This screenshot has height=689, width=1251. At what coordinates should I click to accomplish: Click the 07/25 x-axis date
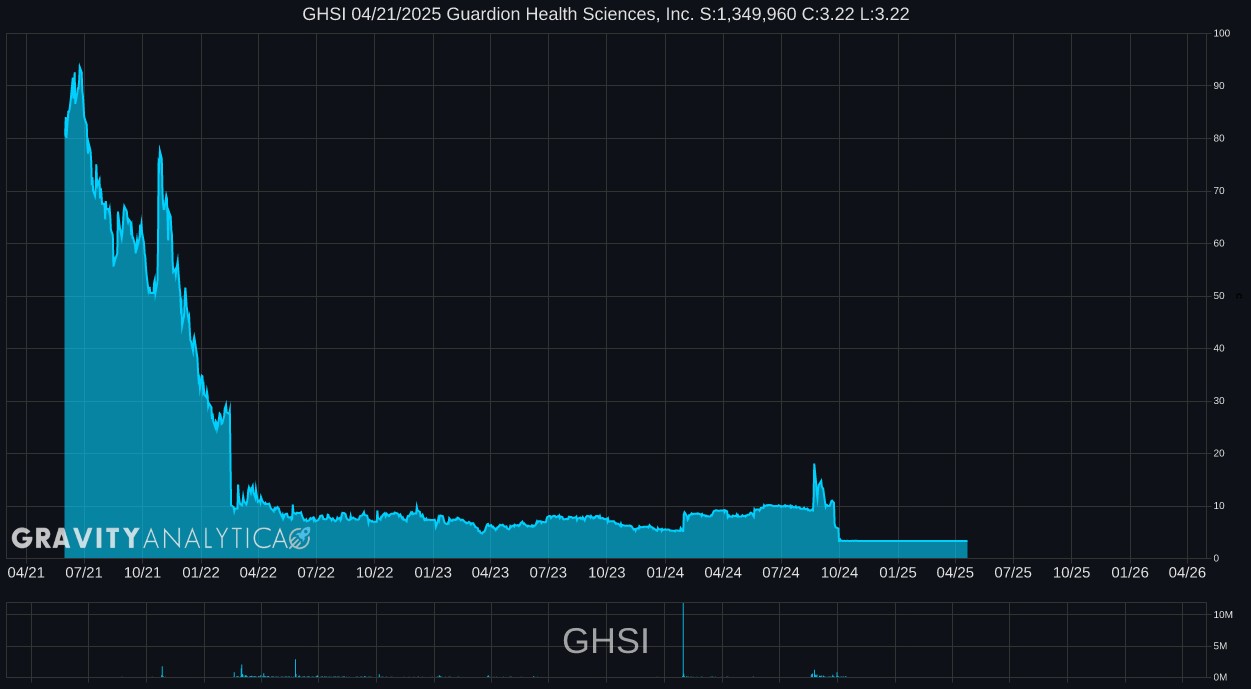[x=1013, y=573]
